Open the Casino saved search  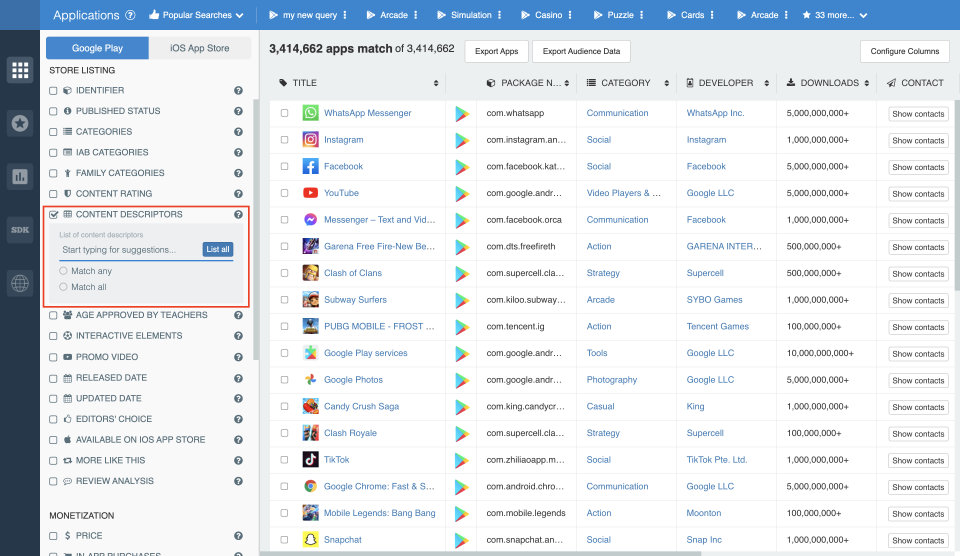point(541,15)
